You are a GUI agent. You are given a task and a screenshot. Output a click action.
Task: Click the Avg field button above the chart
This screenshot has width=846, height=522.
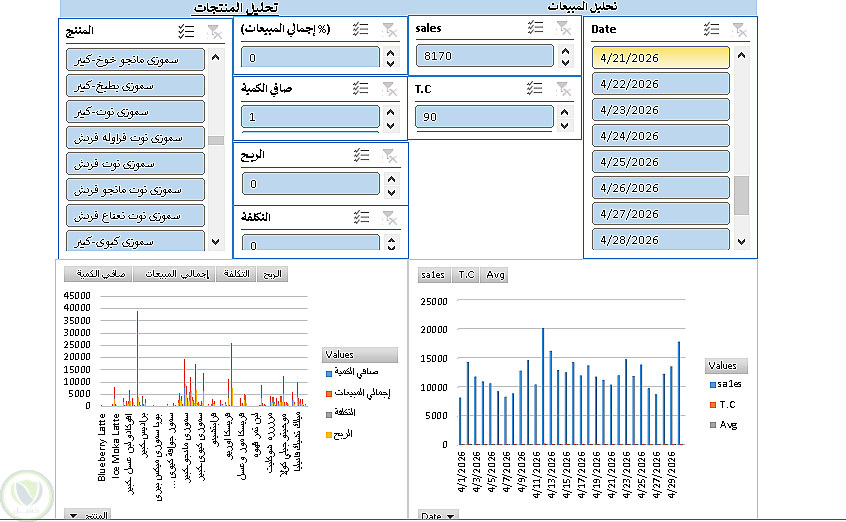(x=495, y=275)
